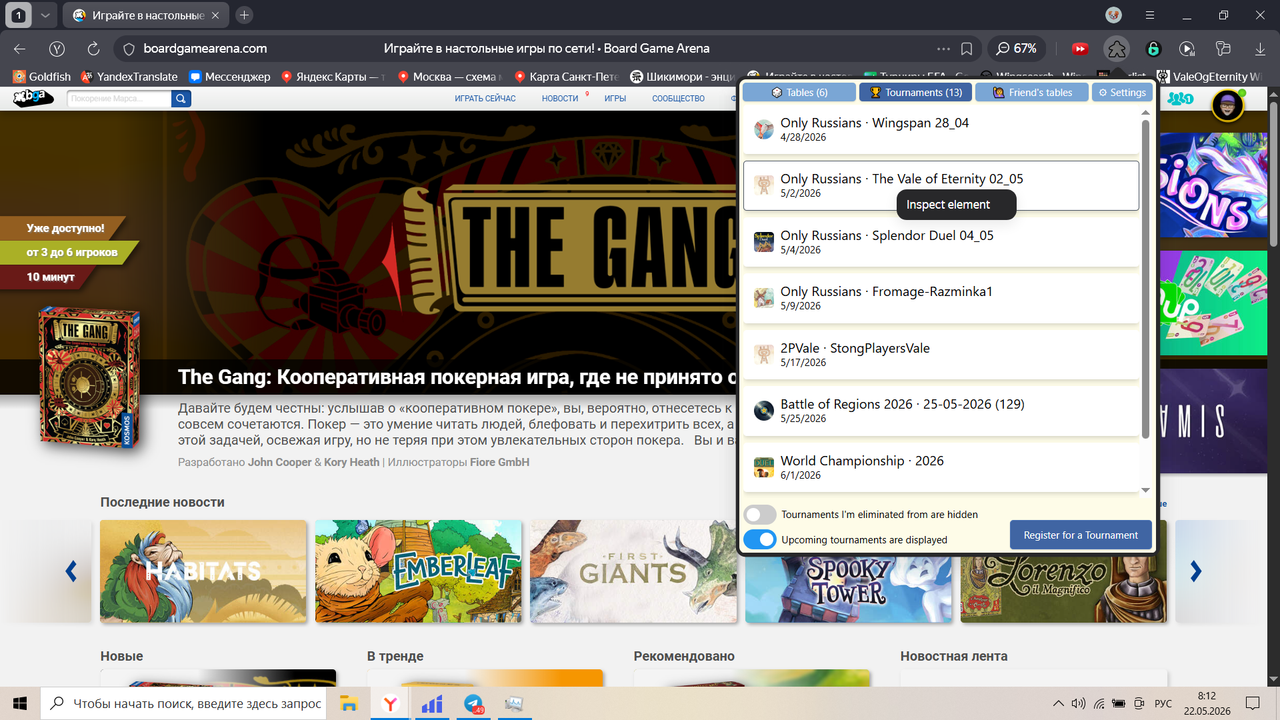
Task: Click the Fromage game icon
Action: 764,298
